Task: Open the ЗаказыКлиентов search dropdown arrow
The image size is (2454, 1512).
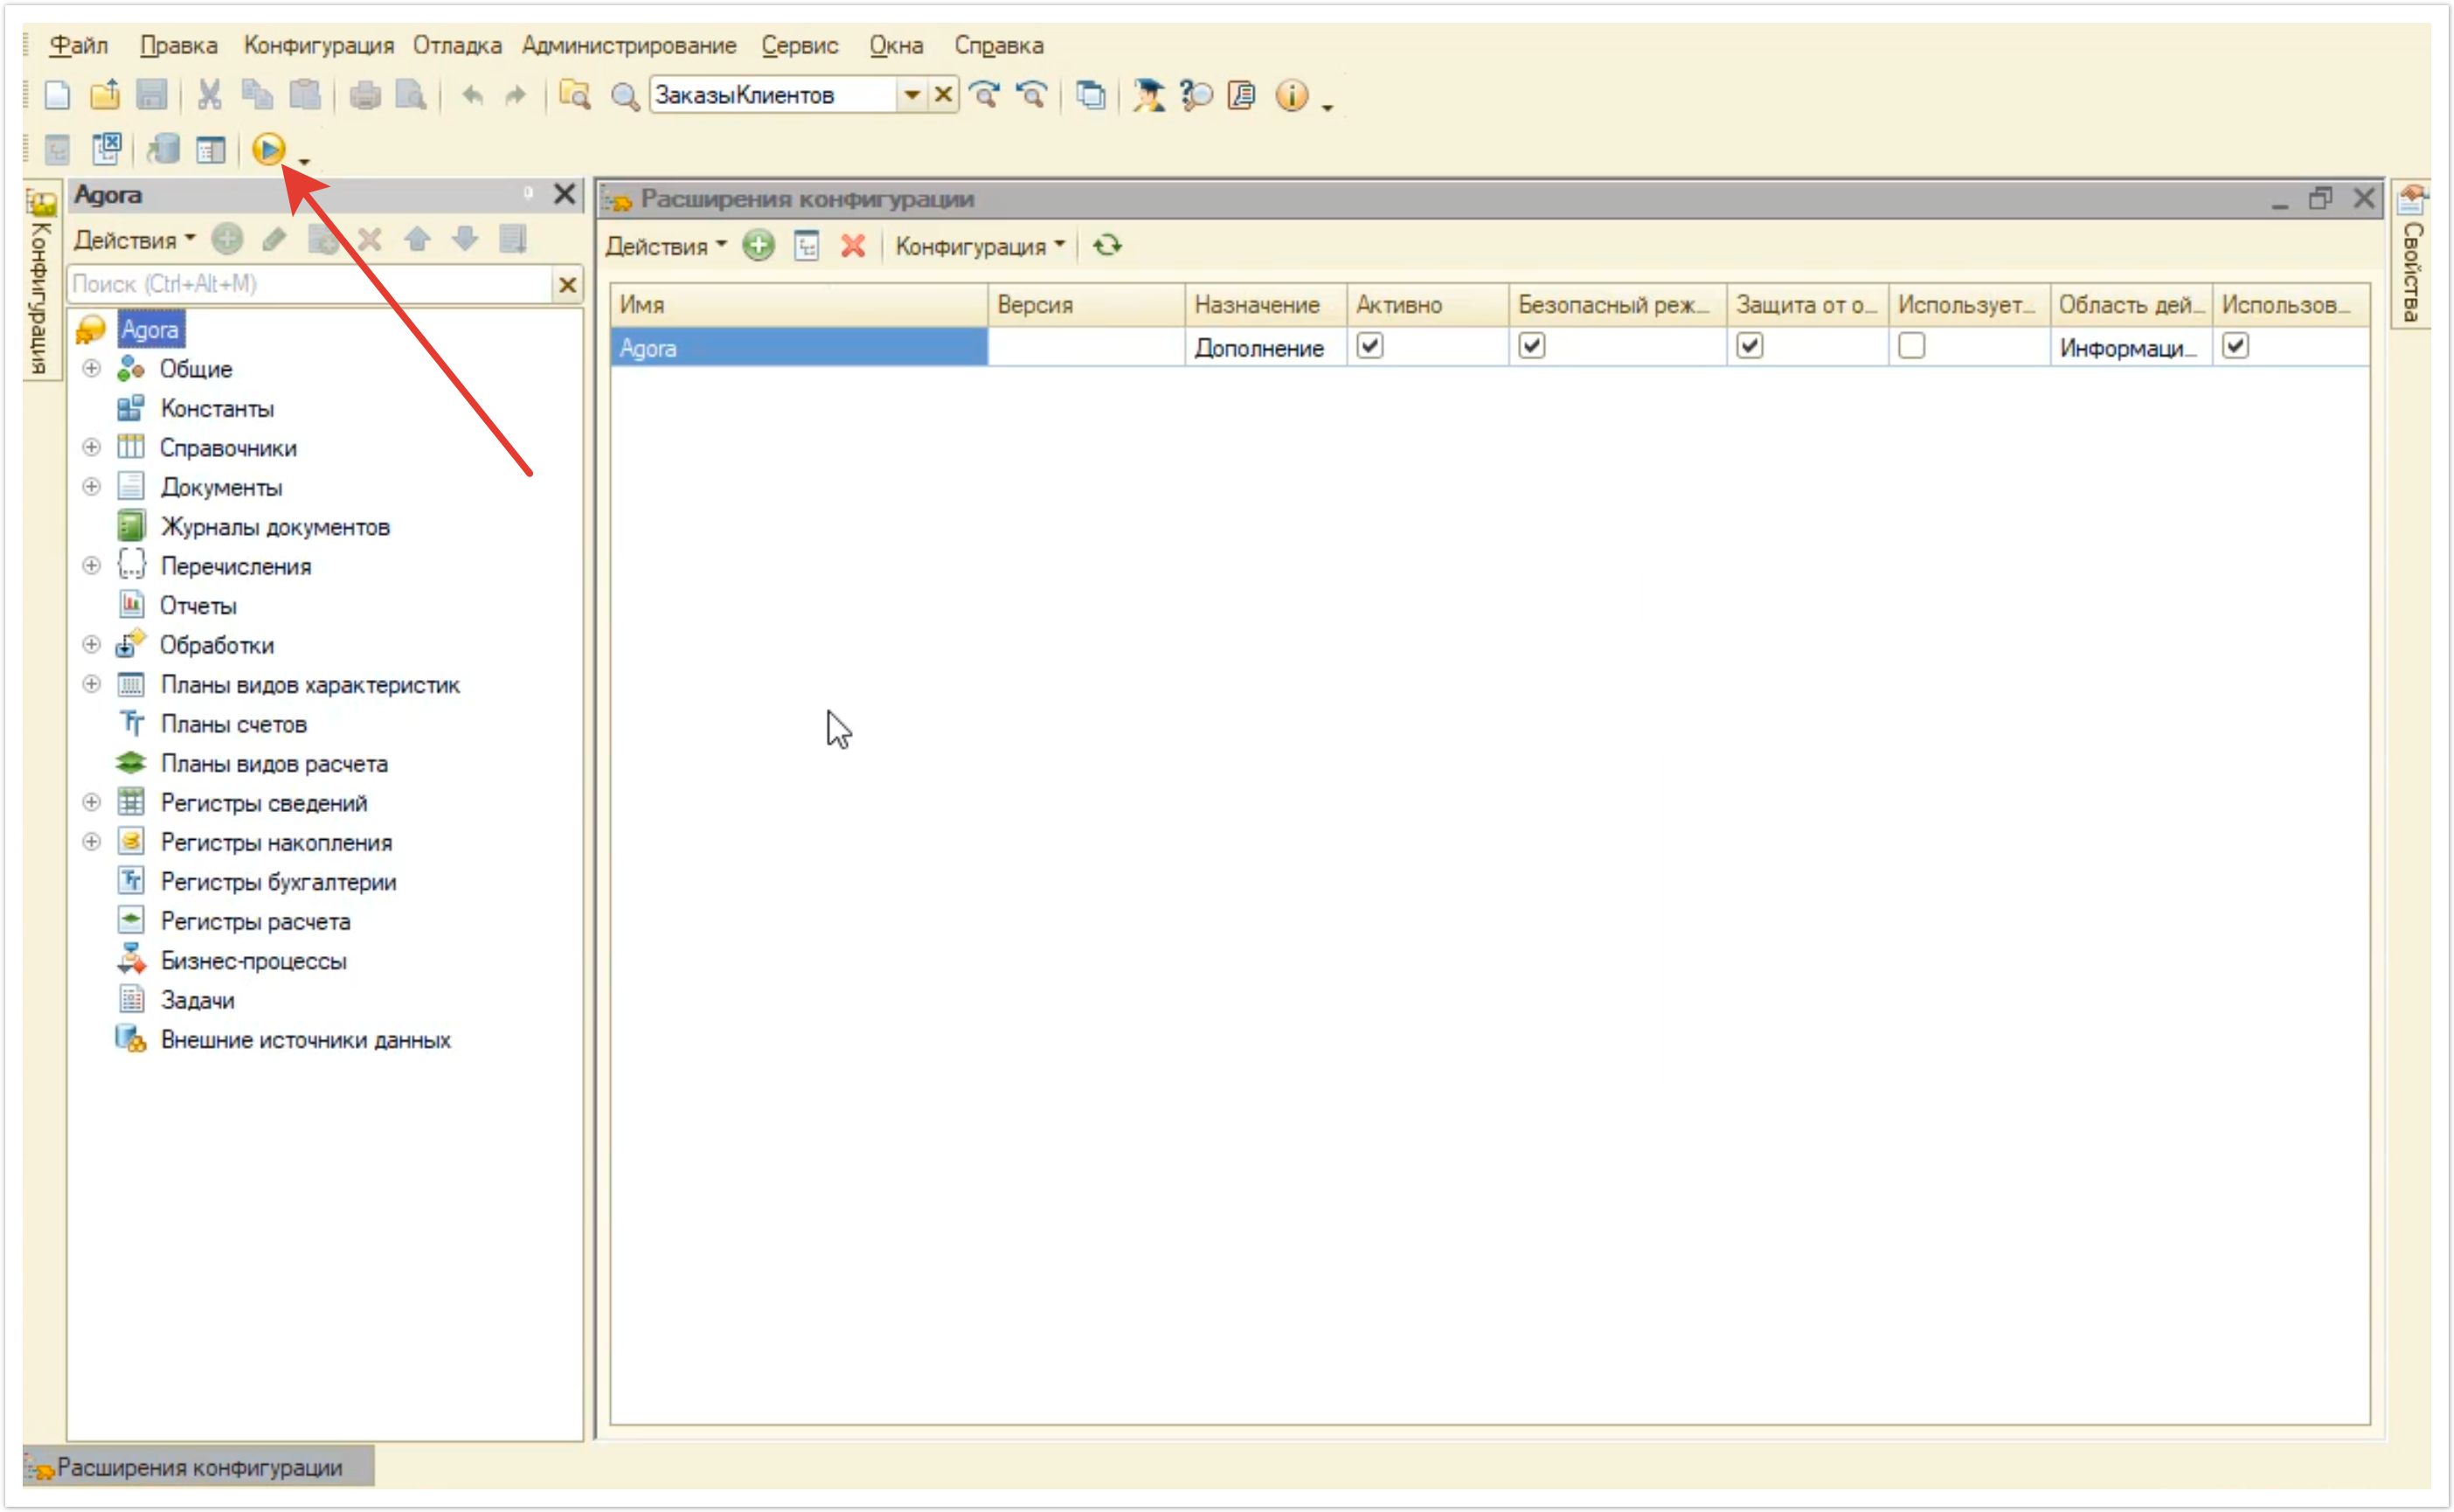Action: point(912,95)
